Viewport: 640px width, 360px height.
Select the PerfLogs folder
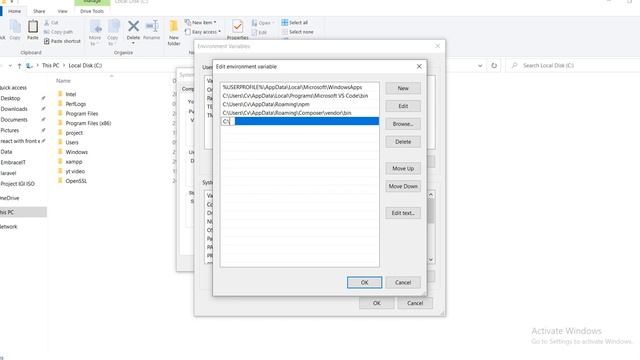click(76, 104)
